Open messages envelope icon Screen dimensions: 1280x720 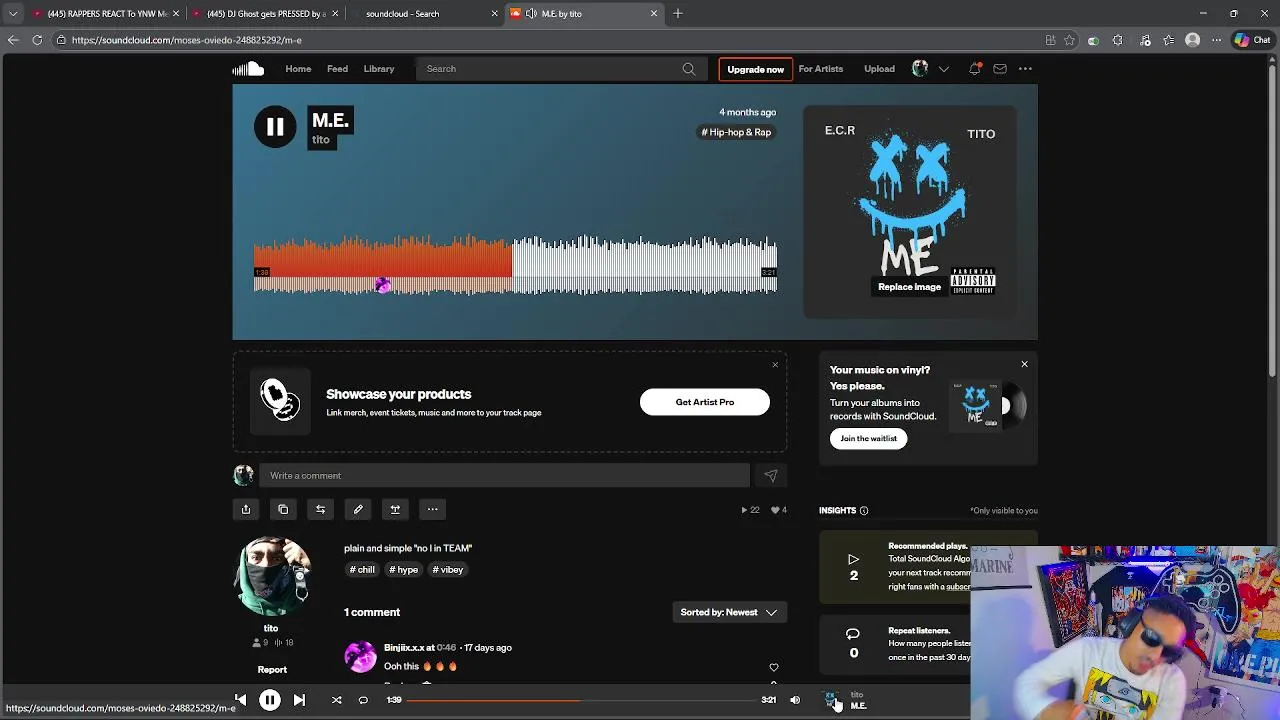[x=1000, y=69]
